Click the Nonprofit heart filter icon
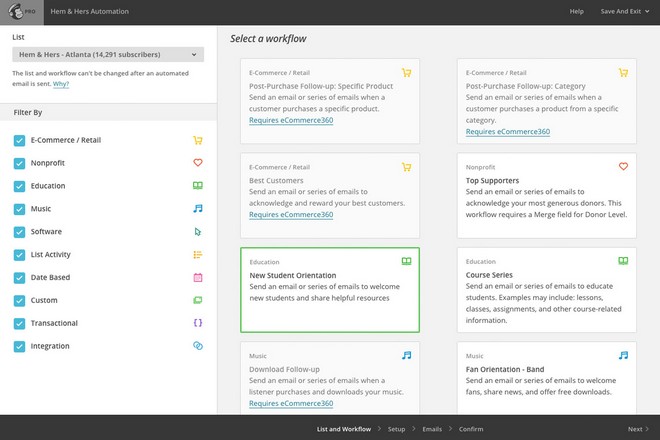The width and height of the screenshot is (660, 440). pyautogui.click(x=198, y=163)
